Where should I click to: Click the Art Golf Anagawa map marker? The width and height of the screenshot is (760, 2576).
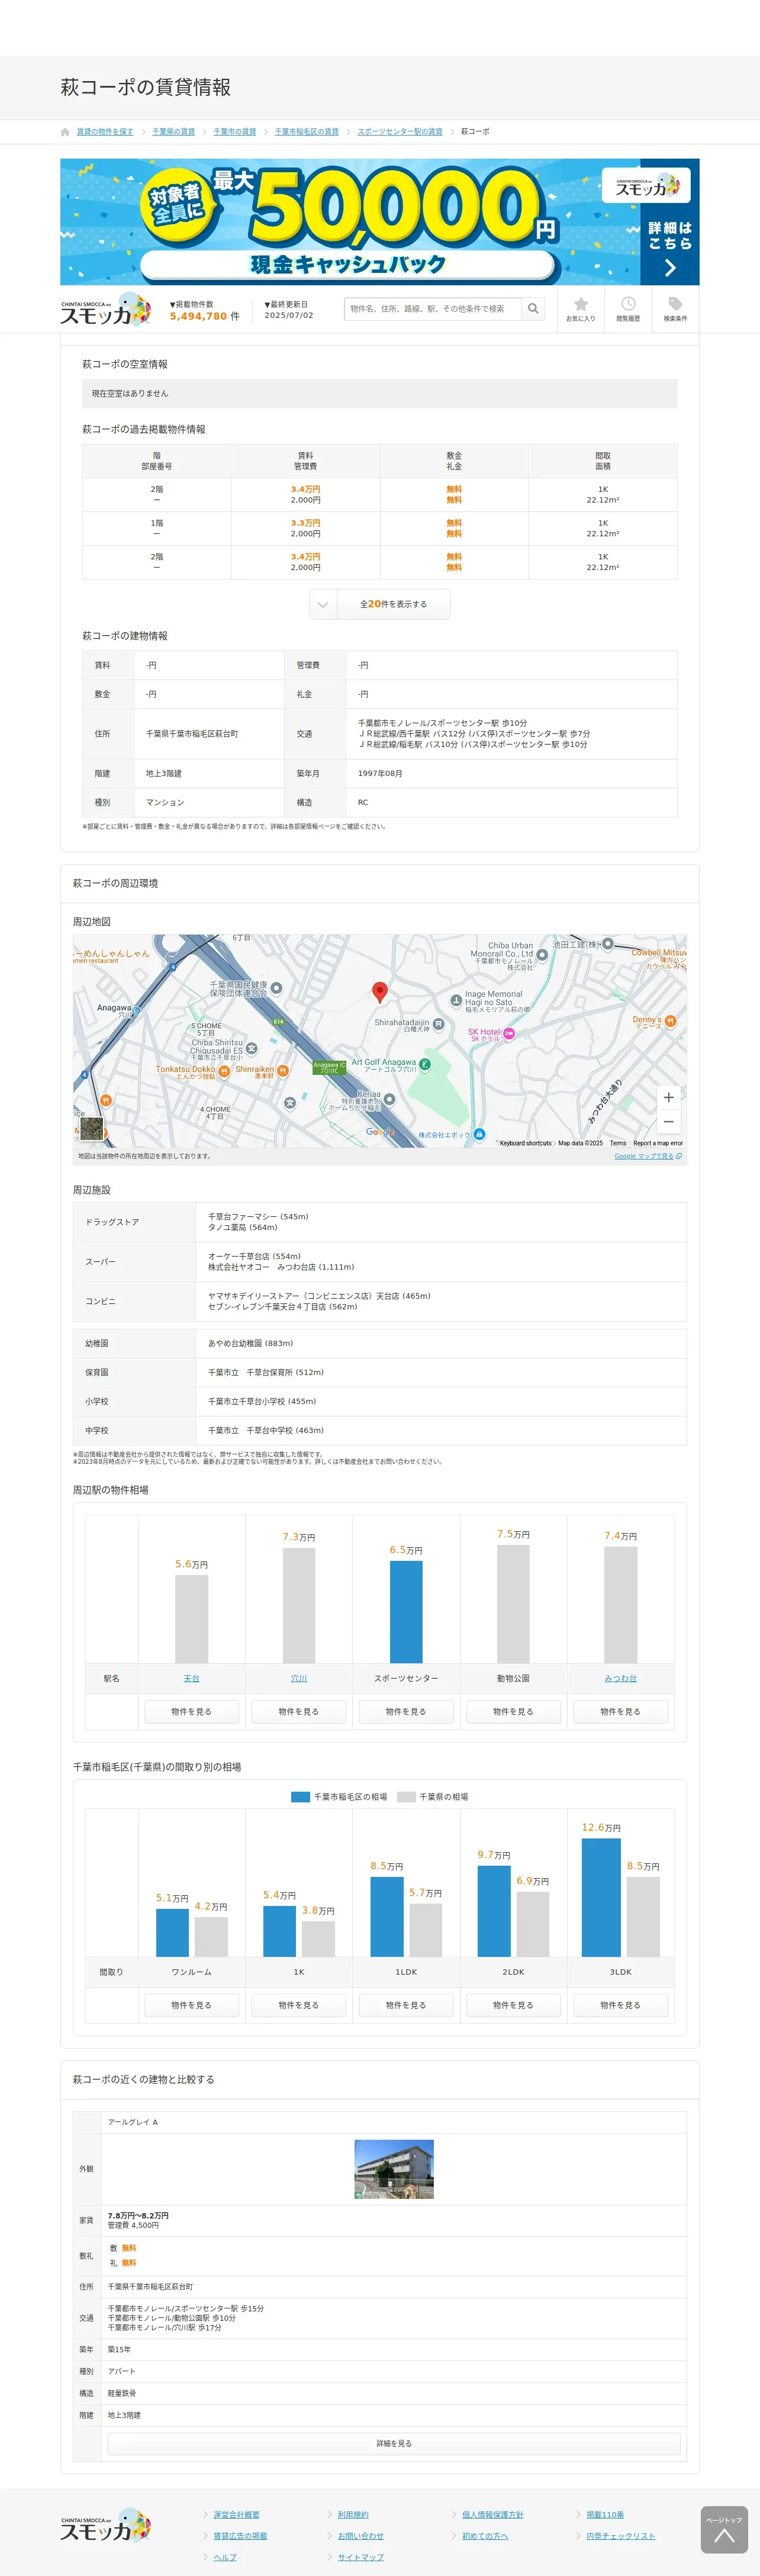(425, 1064)
